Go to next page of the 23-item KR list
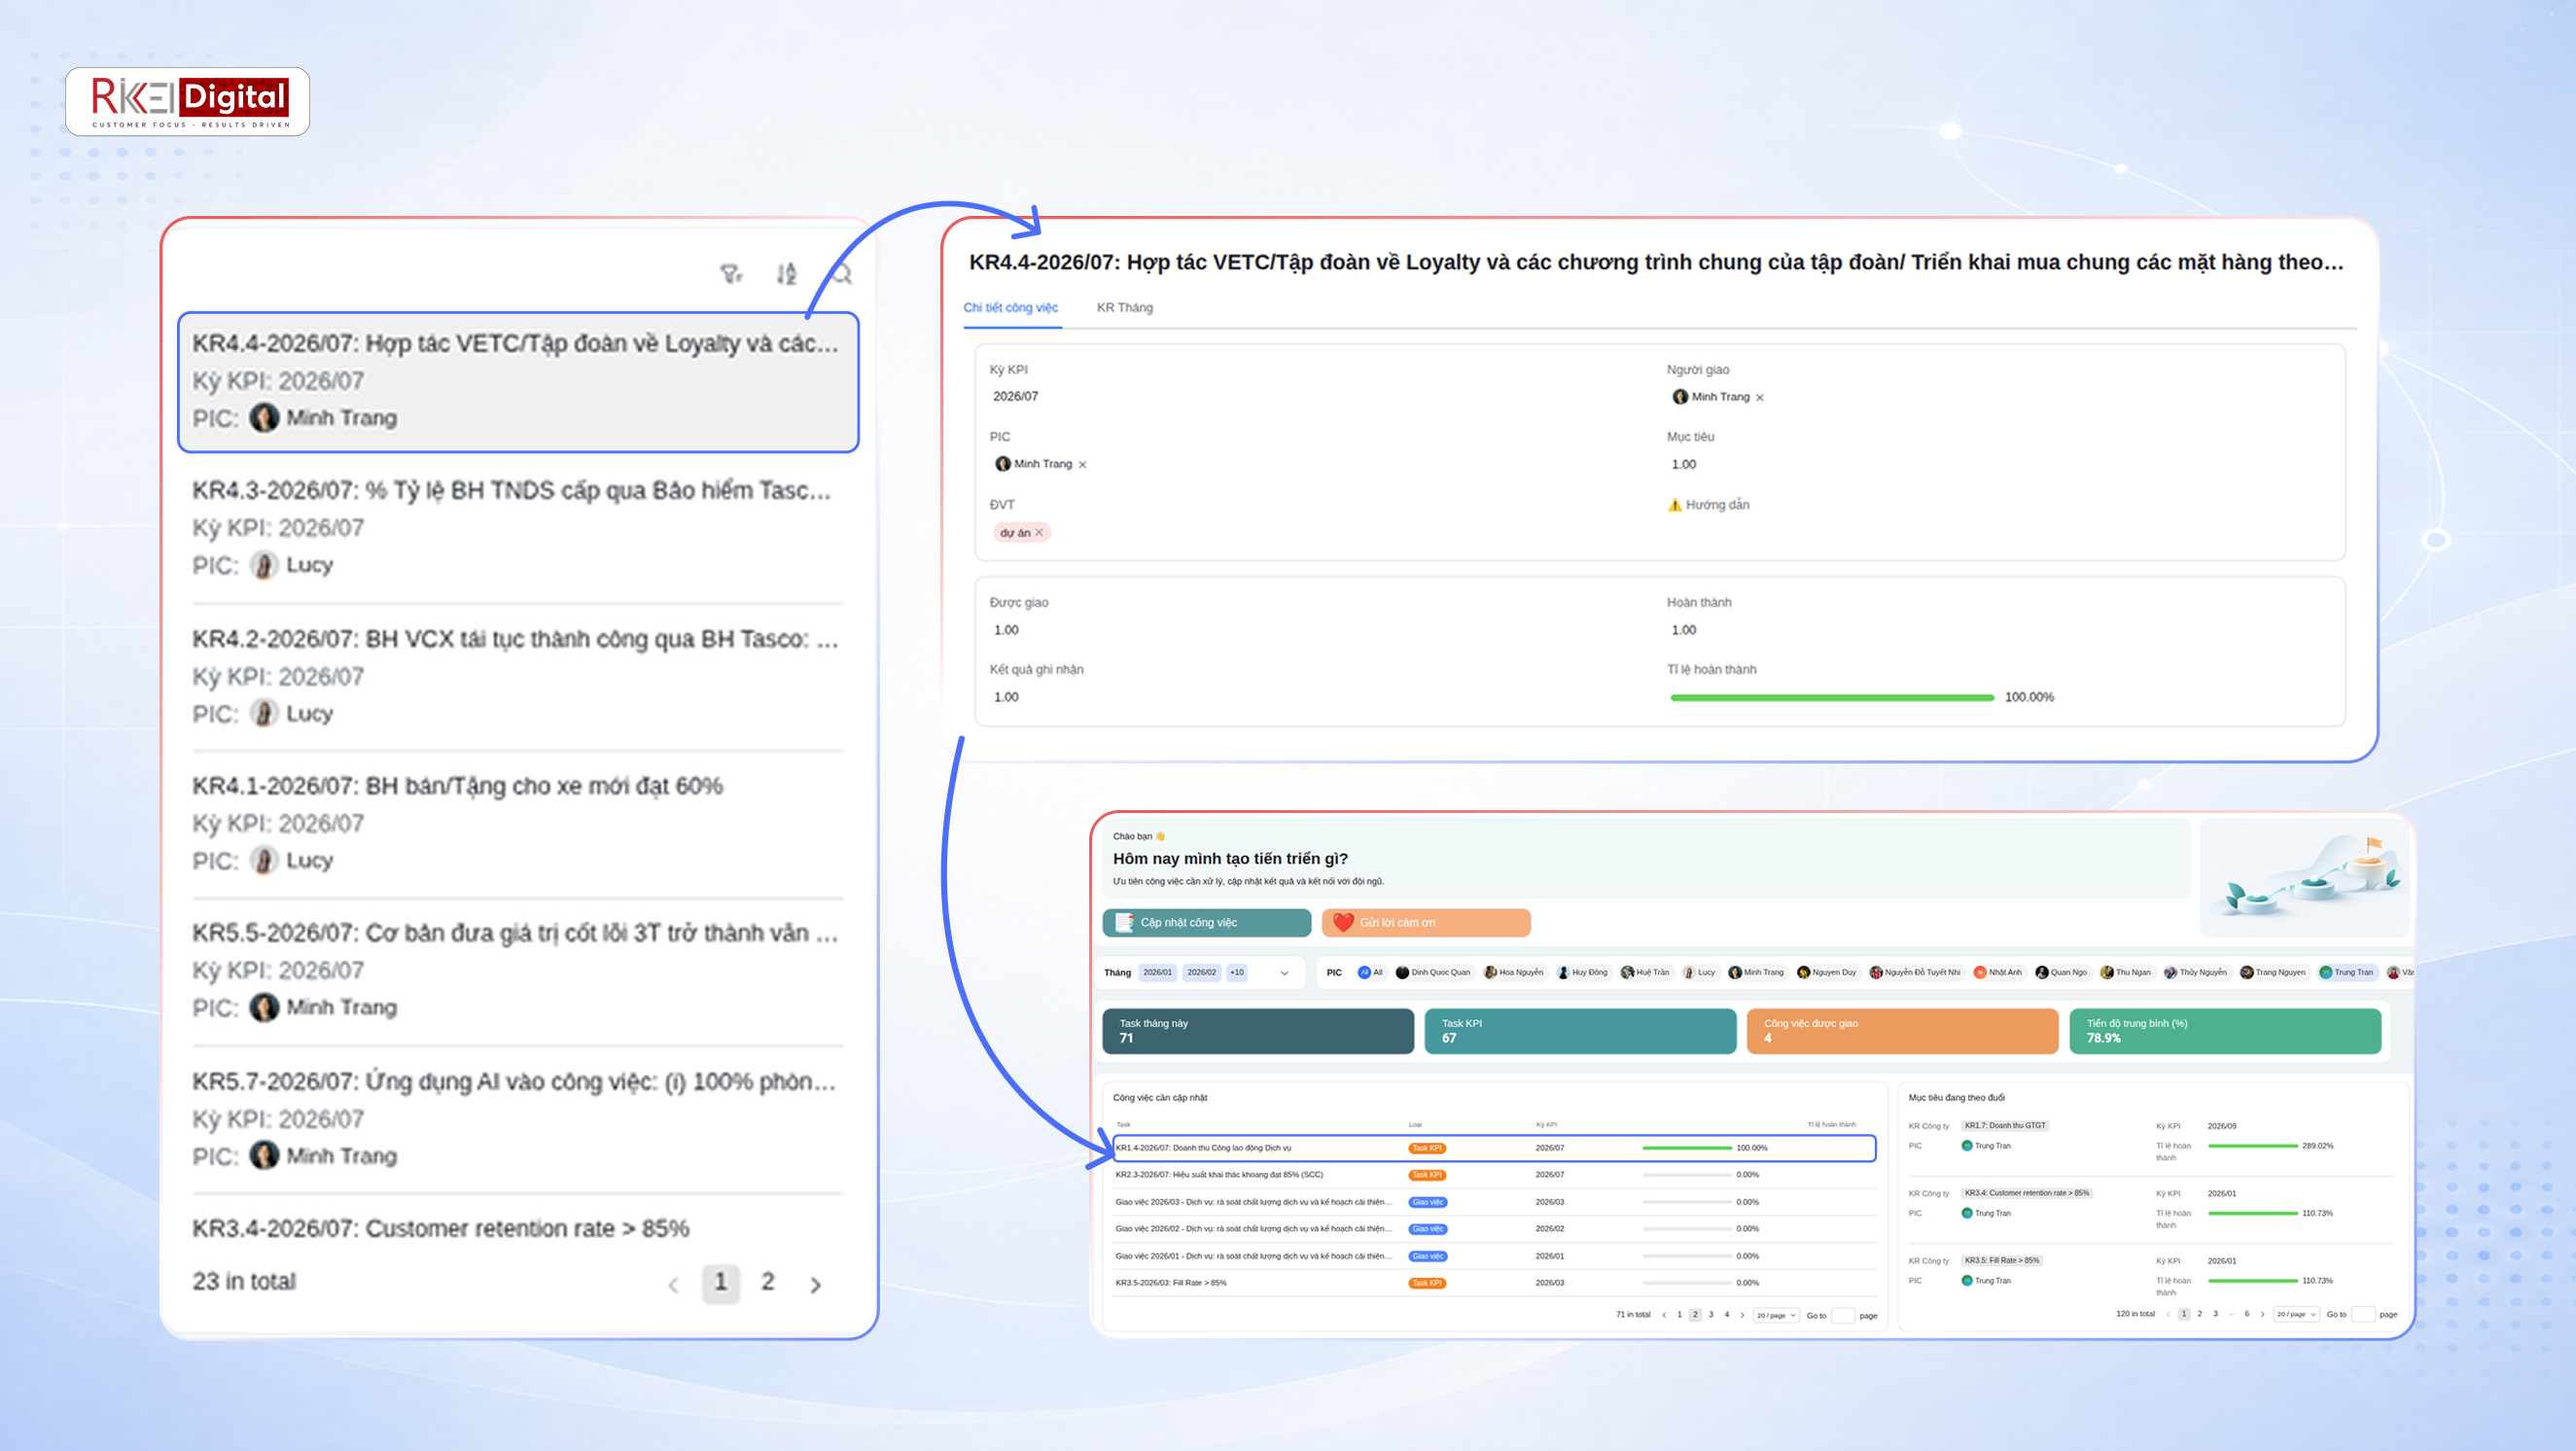Screen dimensions: 2576x1451 pos(815,1284)
